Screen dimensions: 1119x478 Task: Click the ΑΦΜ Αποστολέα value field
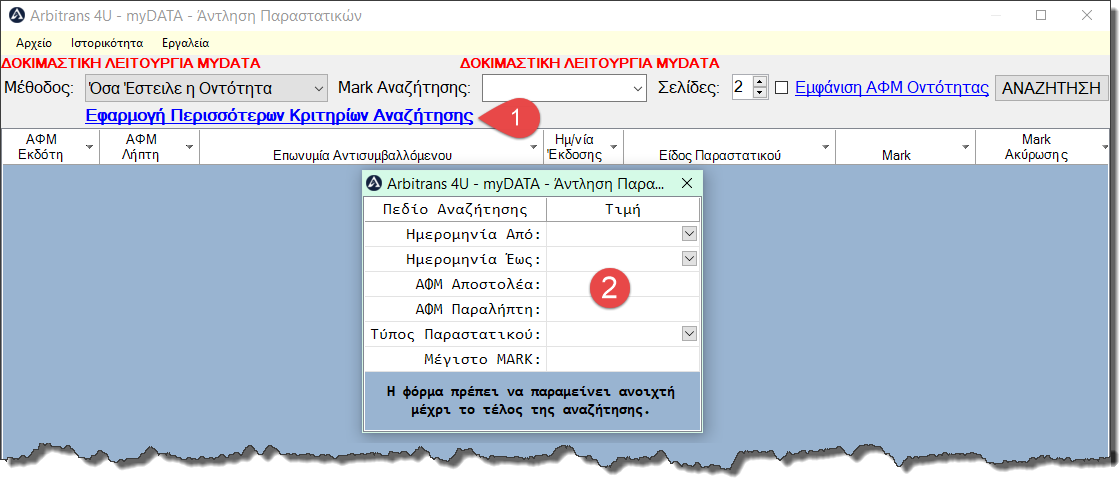click(x=623, y=284)
